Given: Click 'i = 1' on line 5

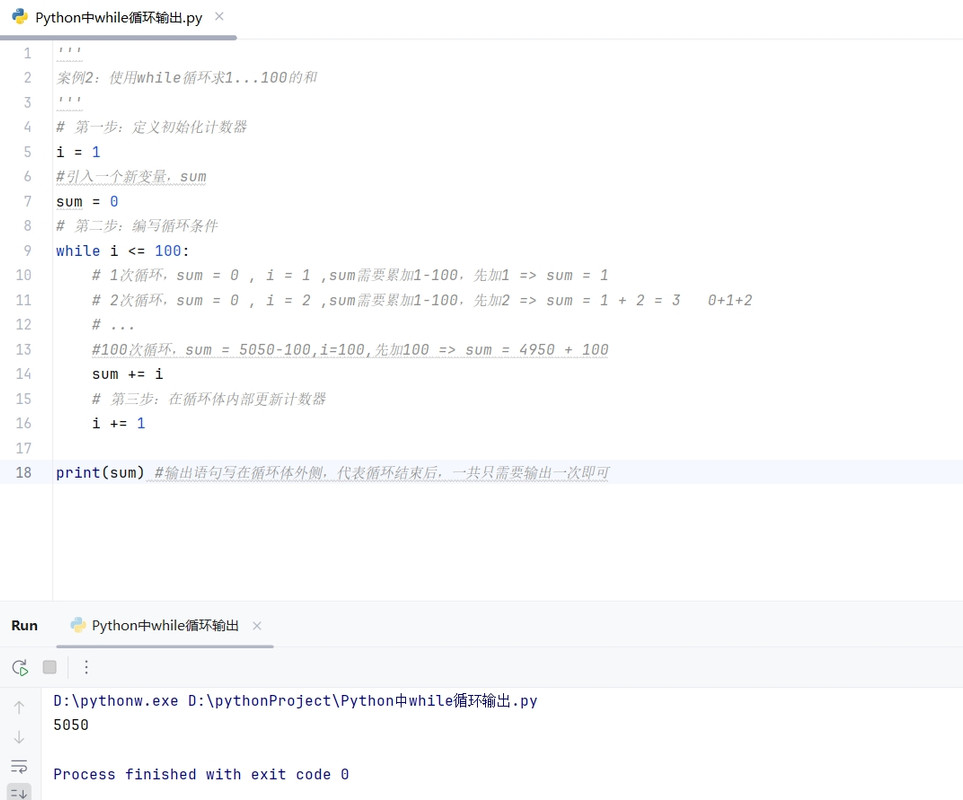Looking at the screenshot, I should pos(78,152).
